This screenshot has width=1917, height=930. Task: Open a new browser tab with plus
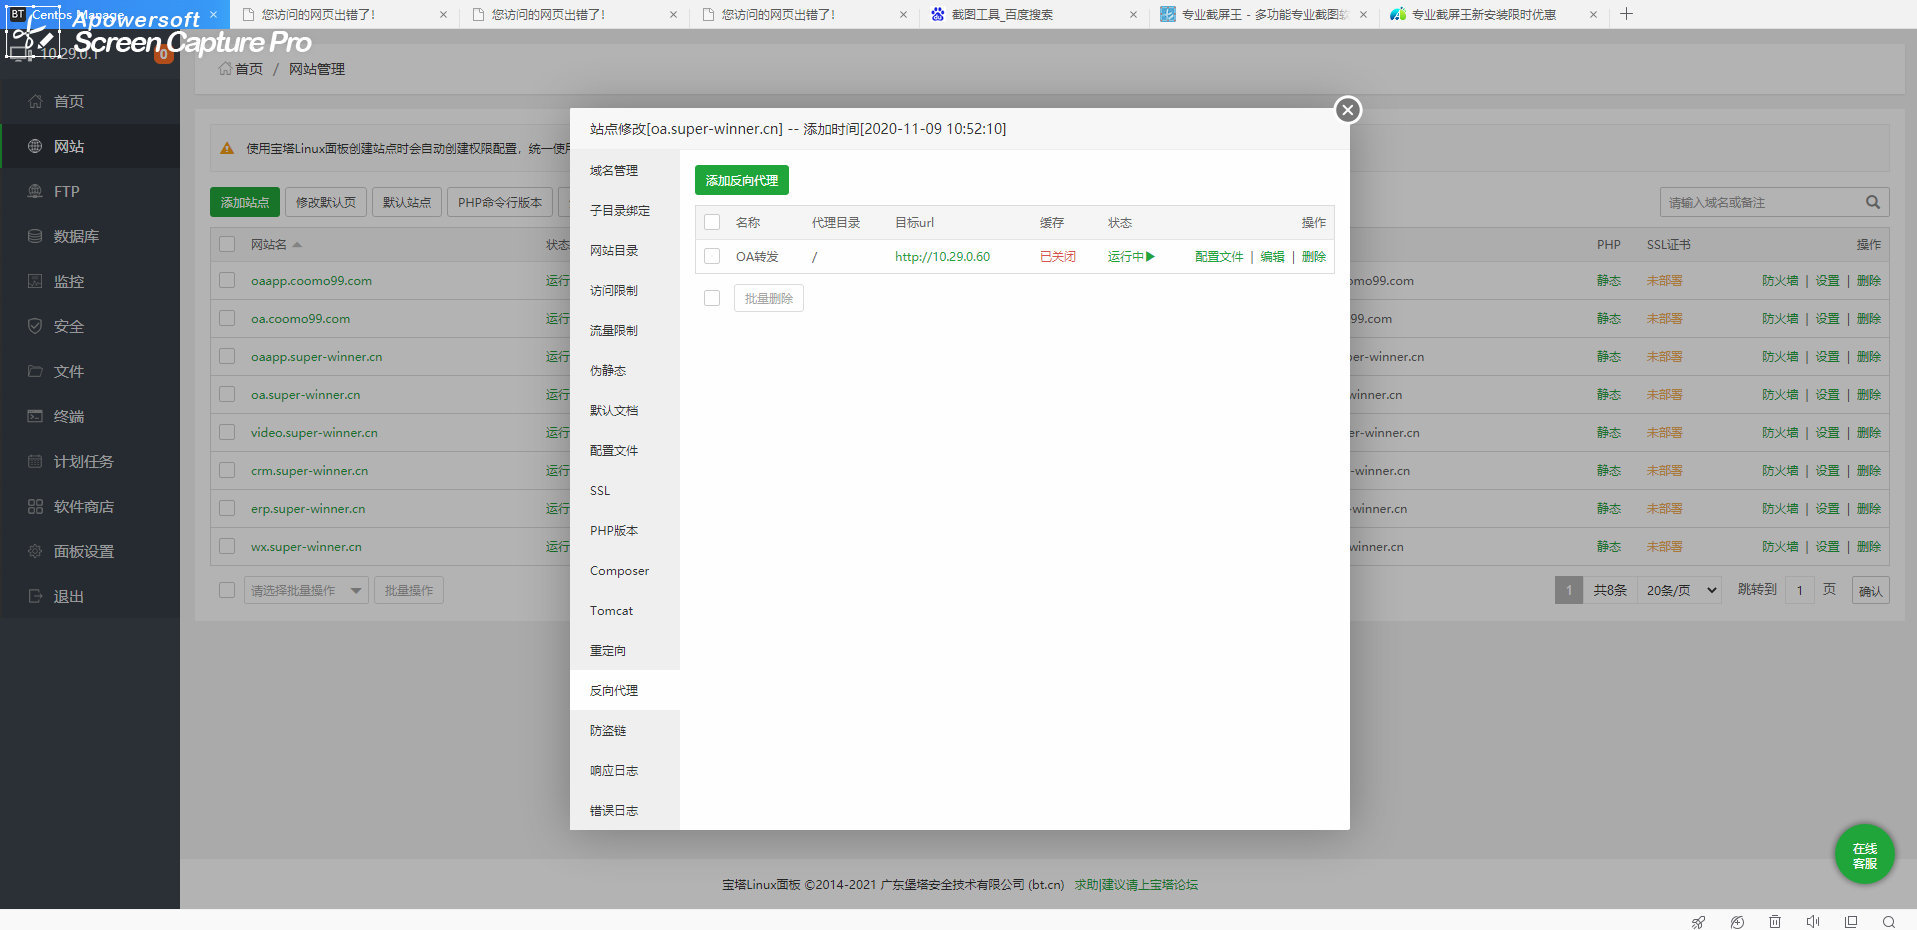[1626, 14]
